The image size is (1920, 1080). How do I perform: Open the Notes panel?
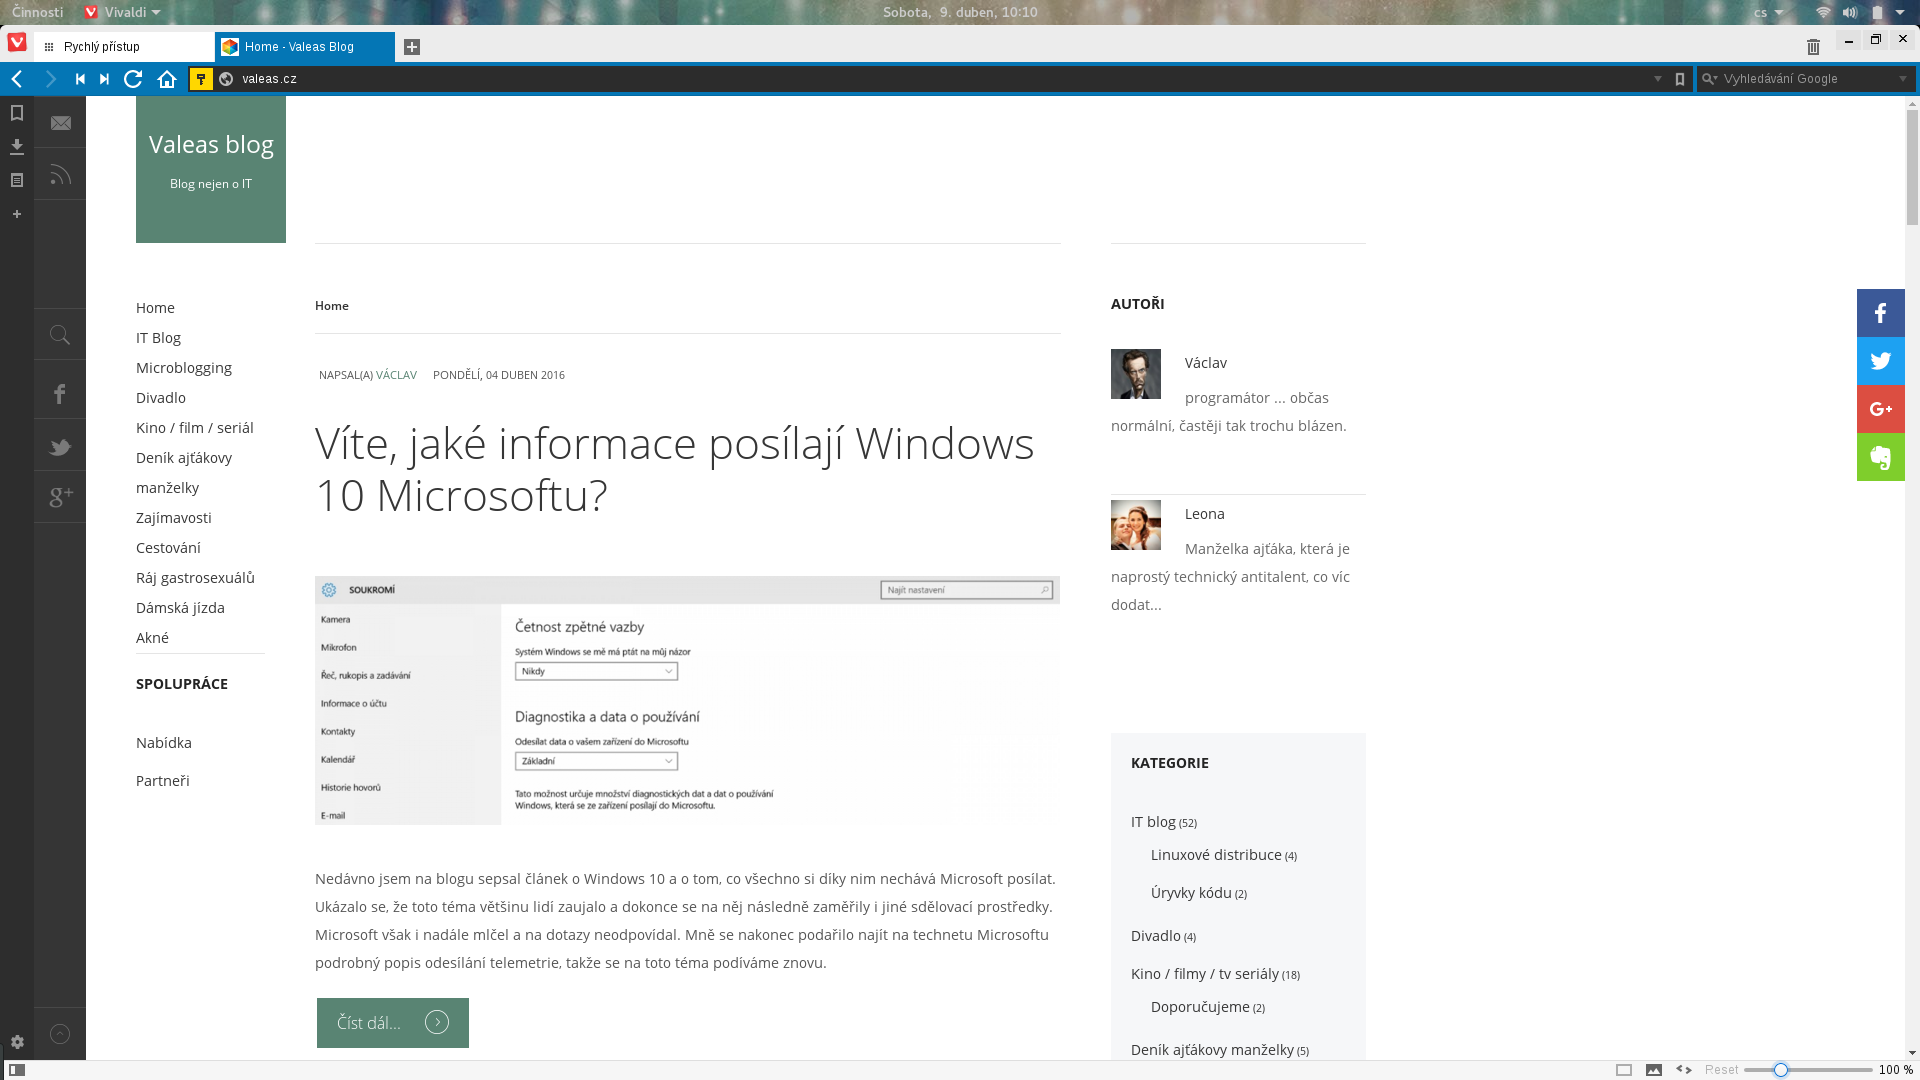tap(17, 180)
